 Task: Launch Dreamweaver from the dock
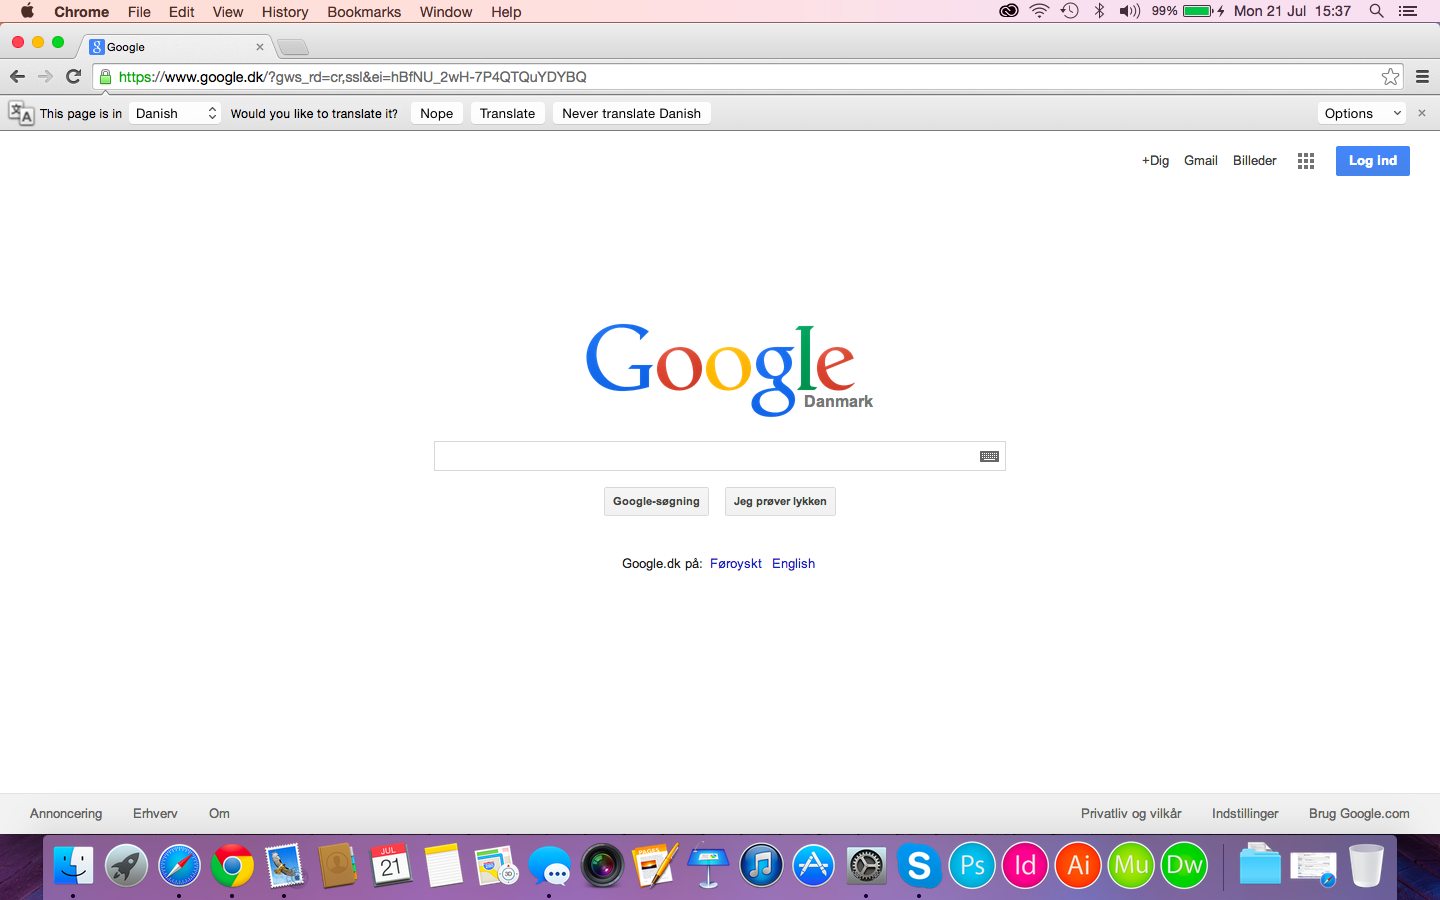tap(1184, 866)
